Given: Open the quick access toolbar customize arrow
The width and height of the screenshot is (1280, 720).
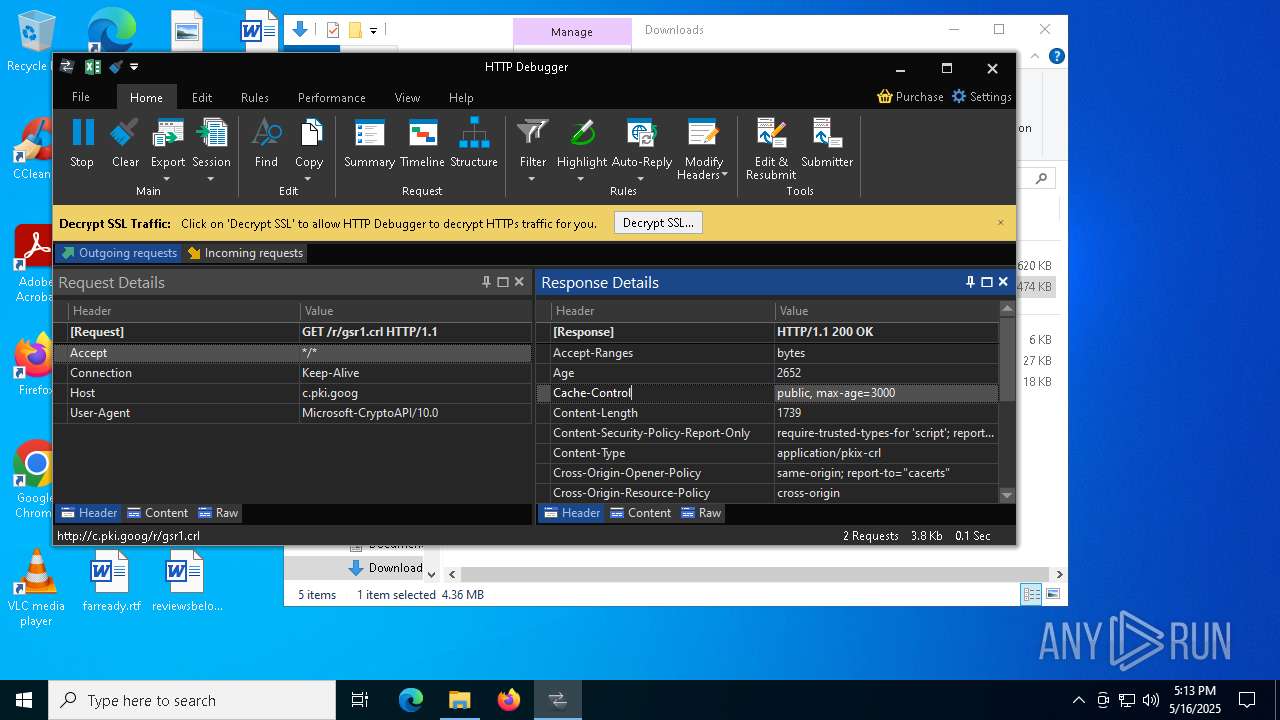Looking at the screenshot, I should tap(134, 67).
